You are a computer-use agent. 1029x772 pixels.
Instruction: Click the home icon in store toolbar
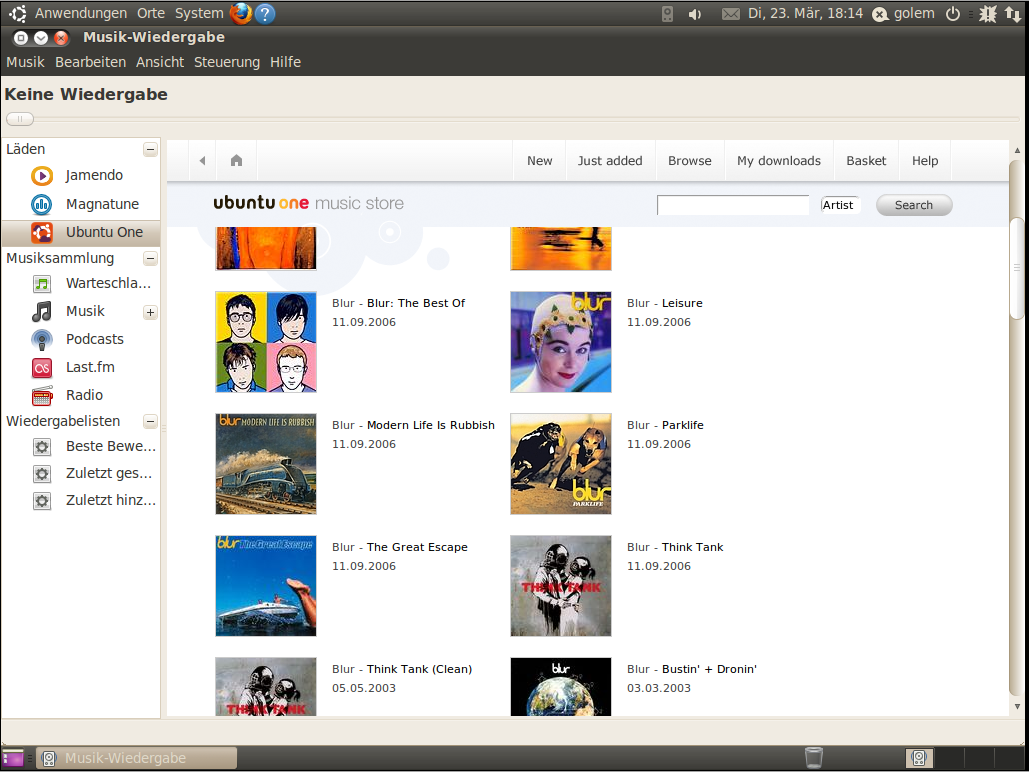[237, 161]
